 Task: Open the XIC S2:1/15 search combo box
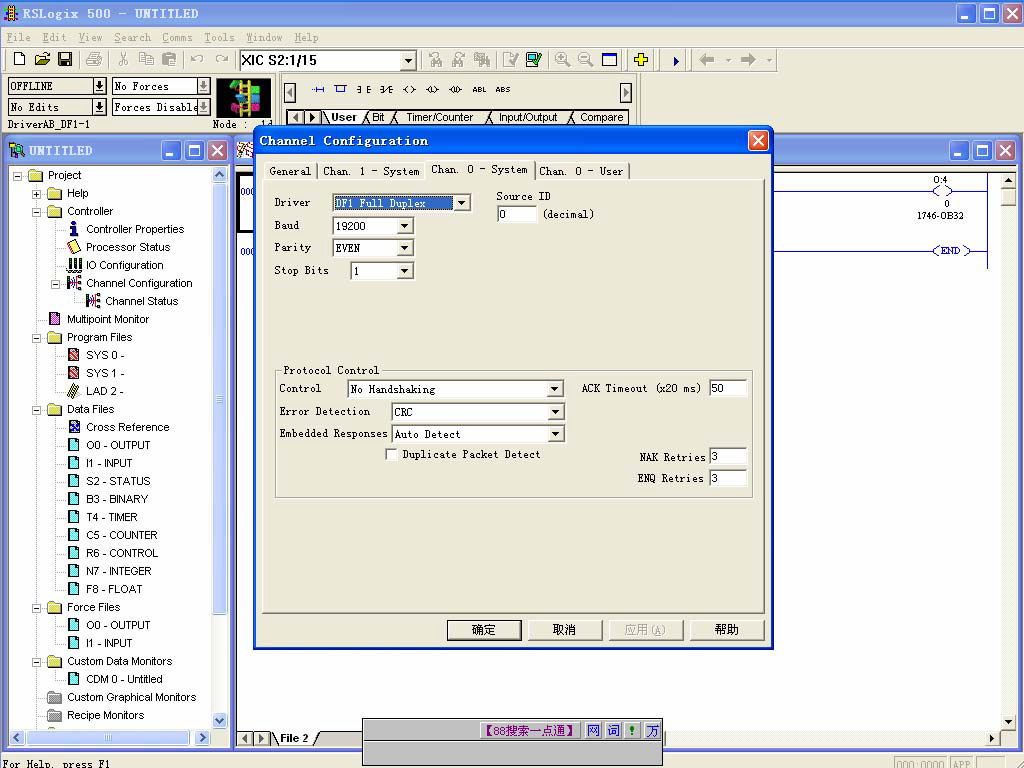coord(408,61)
